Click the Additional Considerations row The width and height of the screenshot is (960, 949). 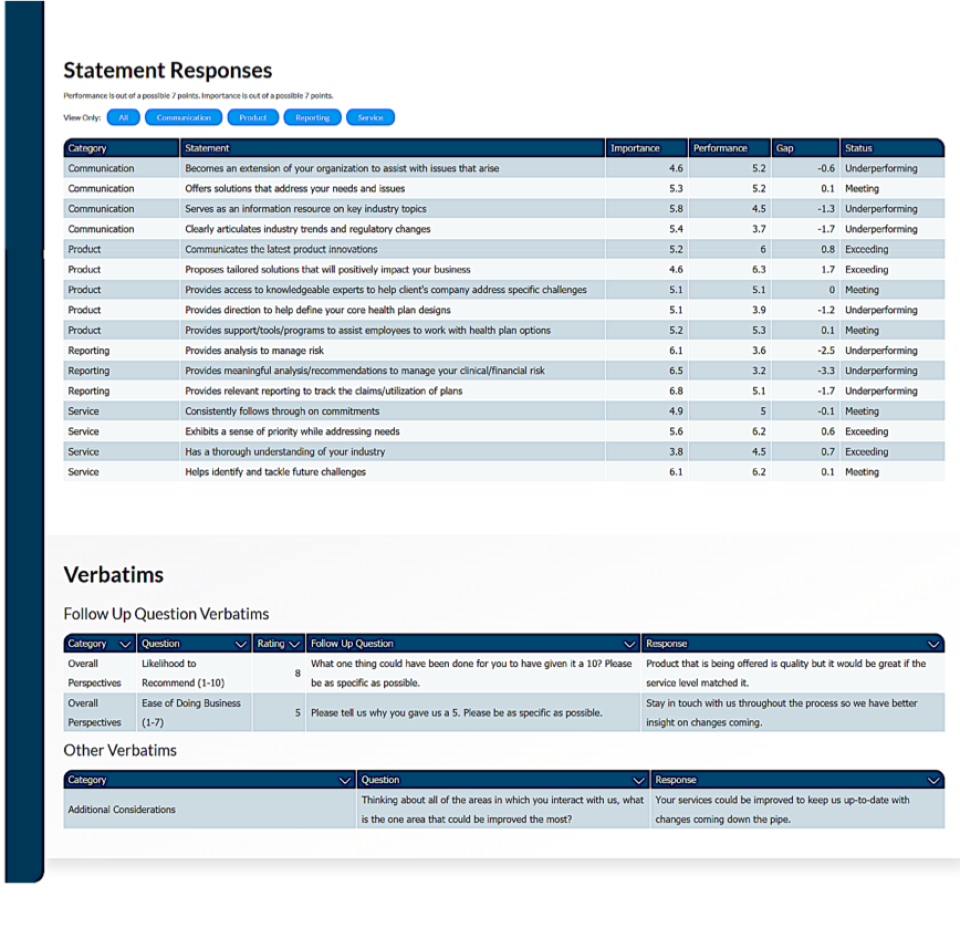point(122,810)
